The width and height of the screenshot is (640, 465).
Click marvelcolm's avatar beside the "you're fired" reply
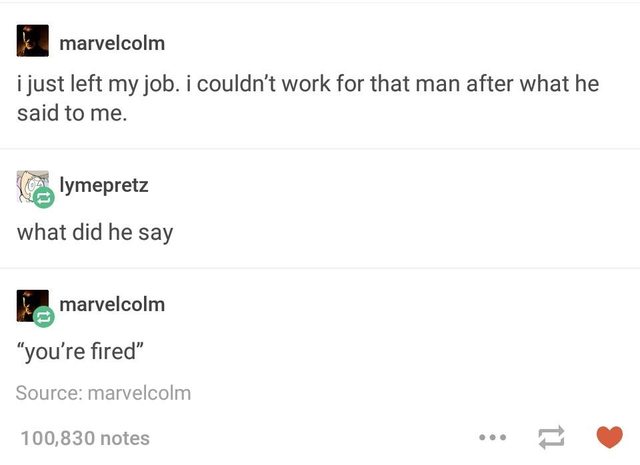tap(29, 303)
